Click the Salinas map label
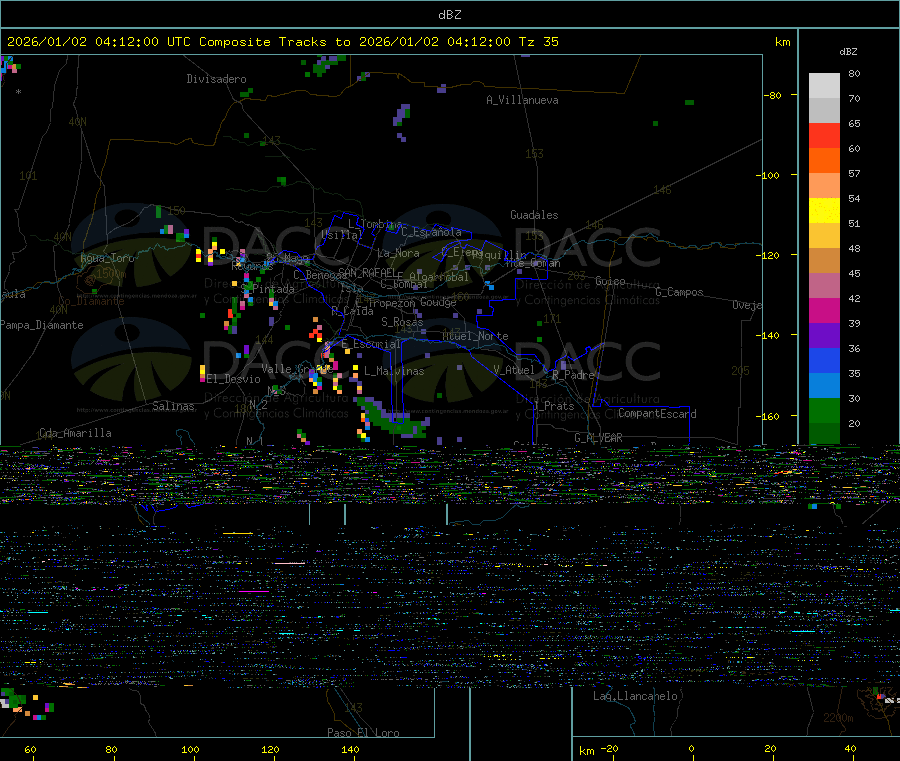The width and height of the screenshot is (900, 761). tap(173, 406)
